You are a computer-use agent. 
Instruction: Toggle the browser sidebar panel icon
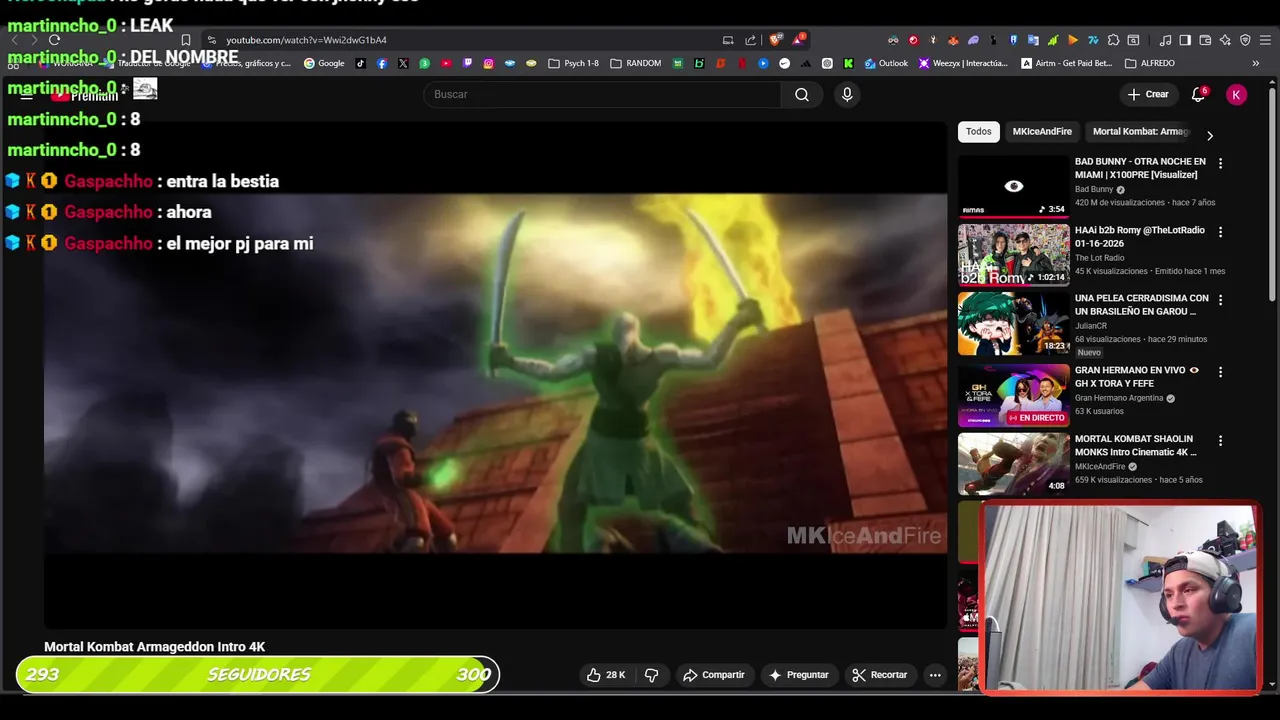pyautogui.click(x=1185, y=40)
